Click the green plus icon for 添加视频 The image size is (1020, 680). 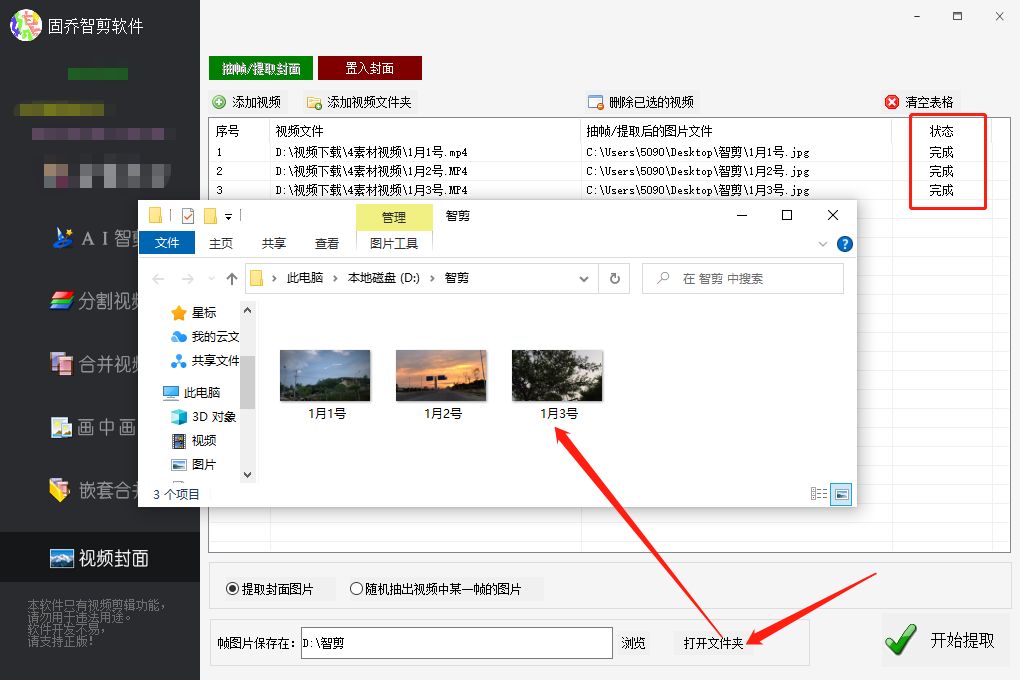coord(219,102)
